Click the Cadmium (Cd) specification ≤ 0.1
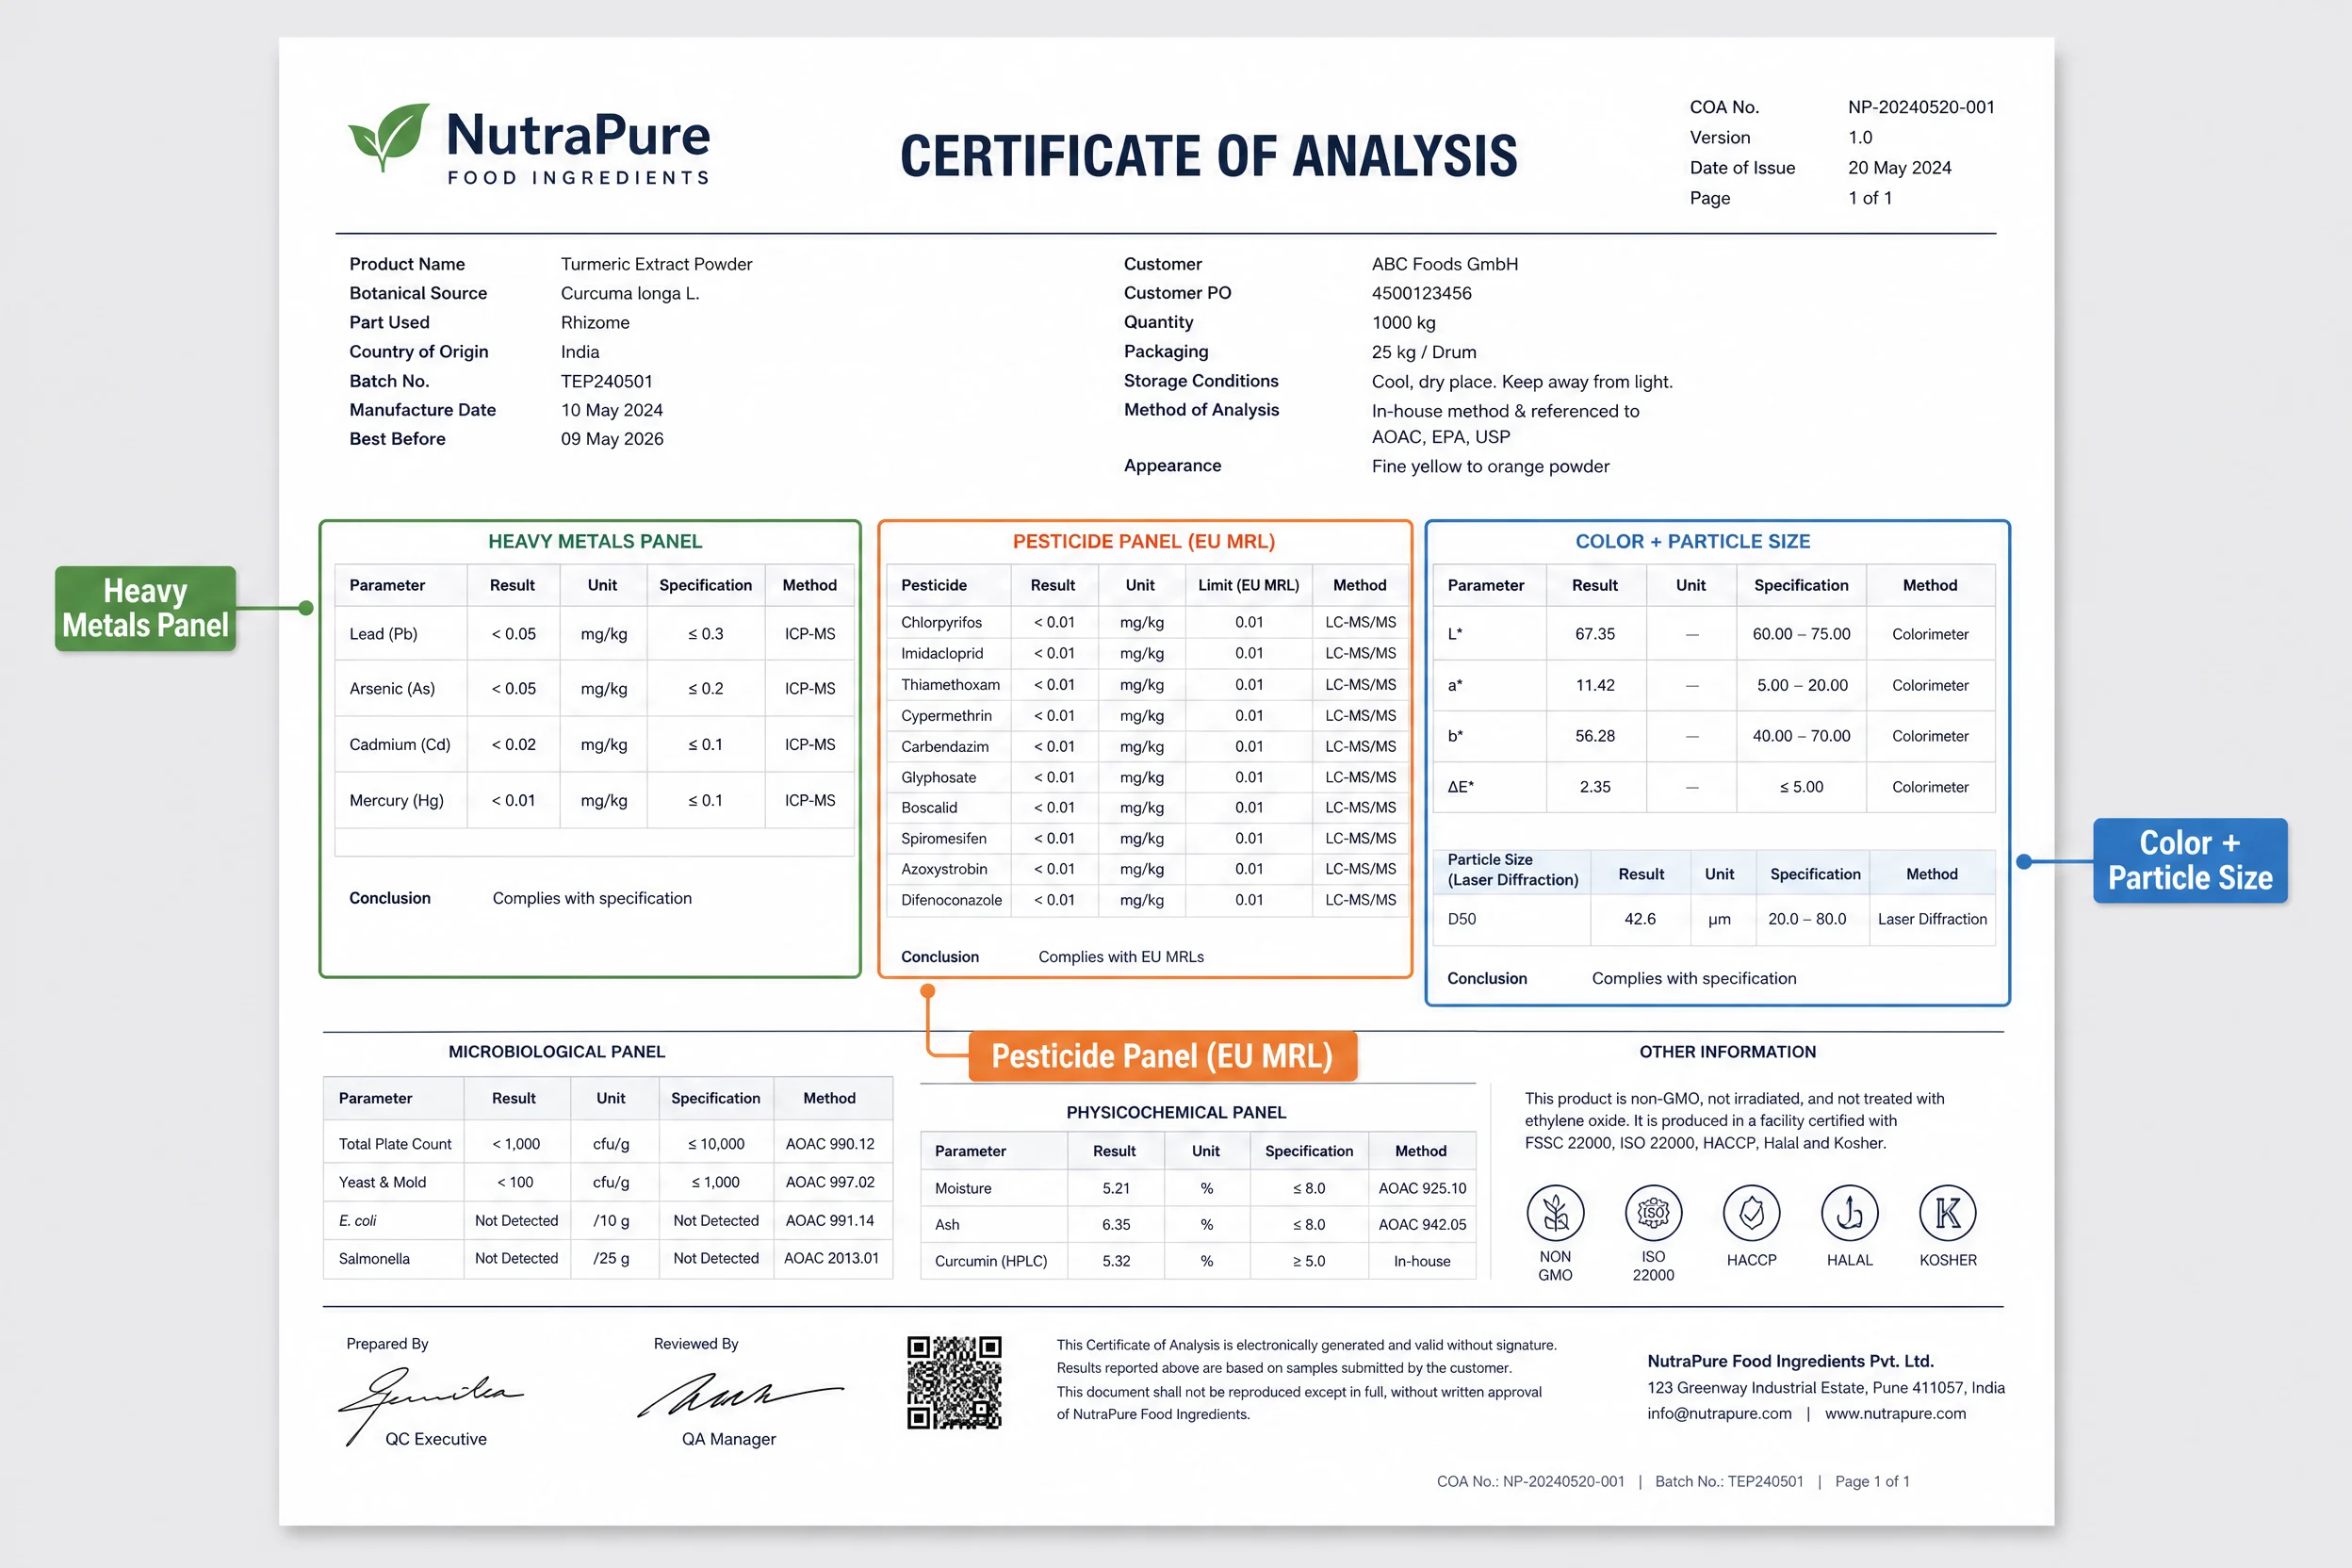 click(705, 744)
